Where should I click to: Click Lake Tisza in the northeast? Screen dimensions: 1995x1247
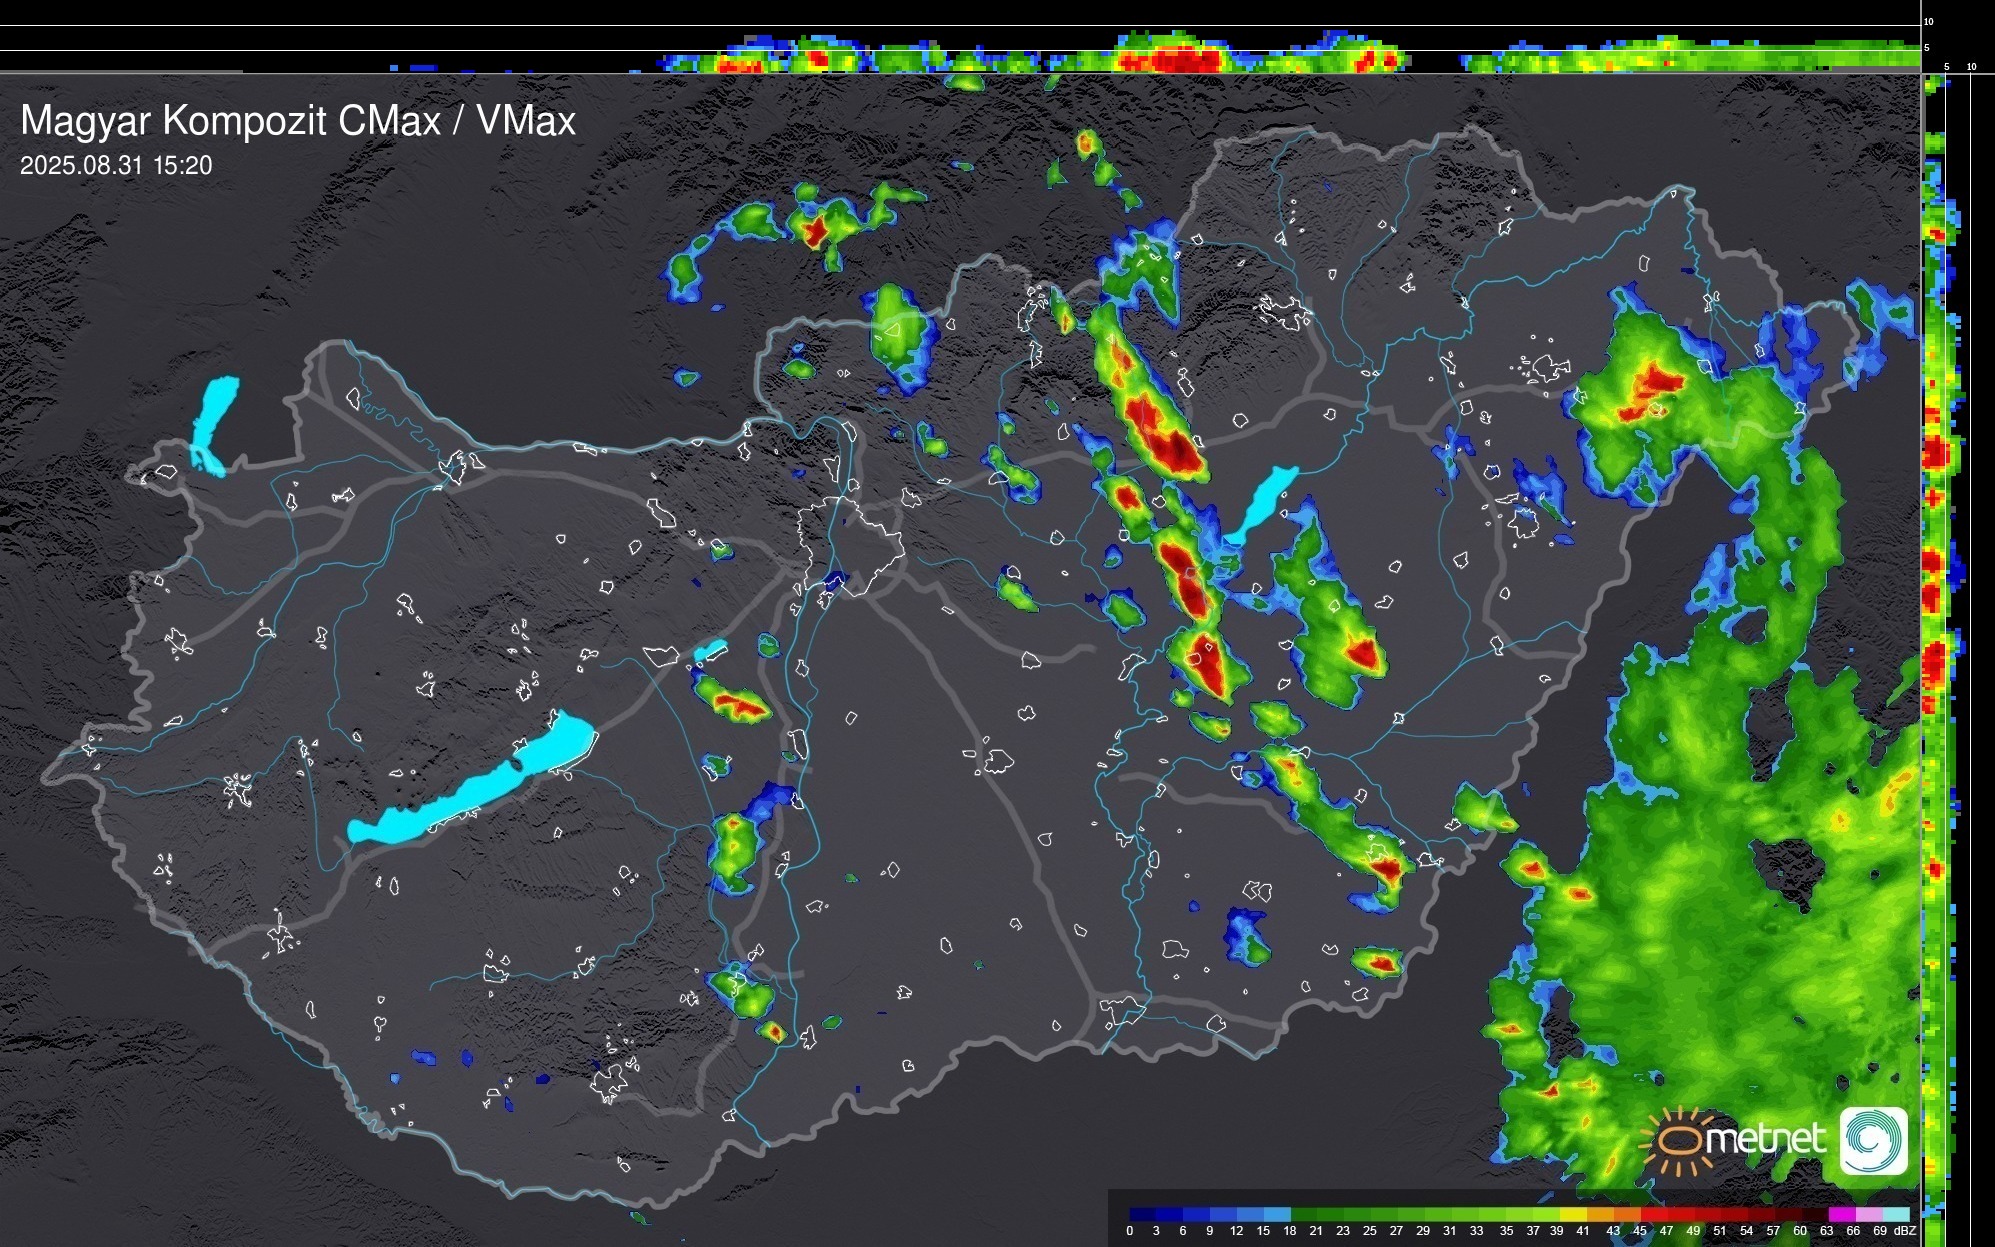point(1264,500)
